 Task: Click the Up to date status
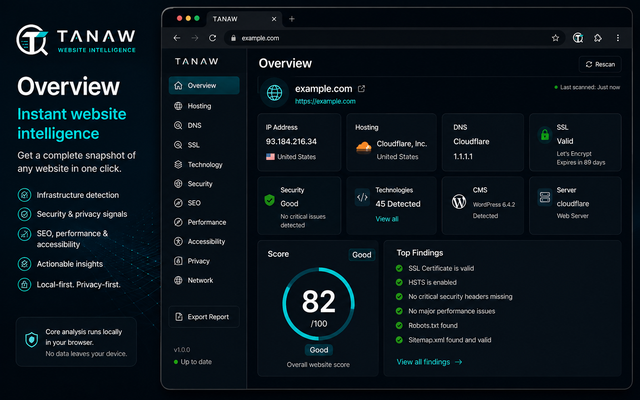[x=193, y=362]
